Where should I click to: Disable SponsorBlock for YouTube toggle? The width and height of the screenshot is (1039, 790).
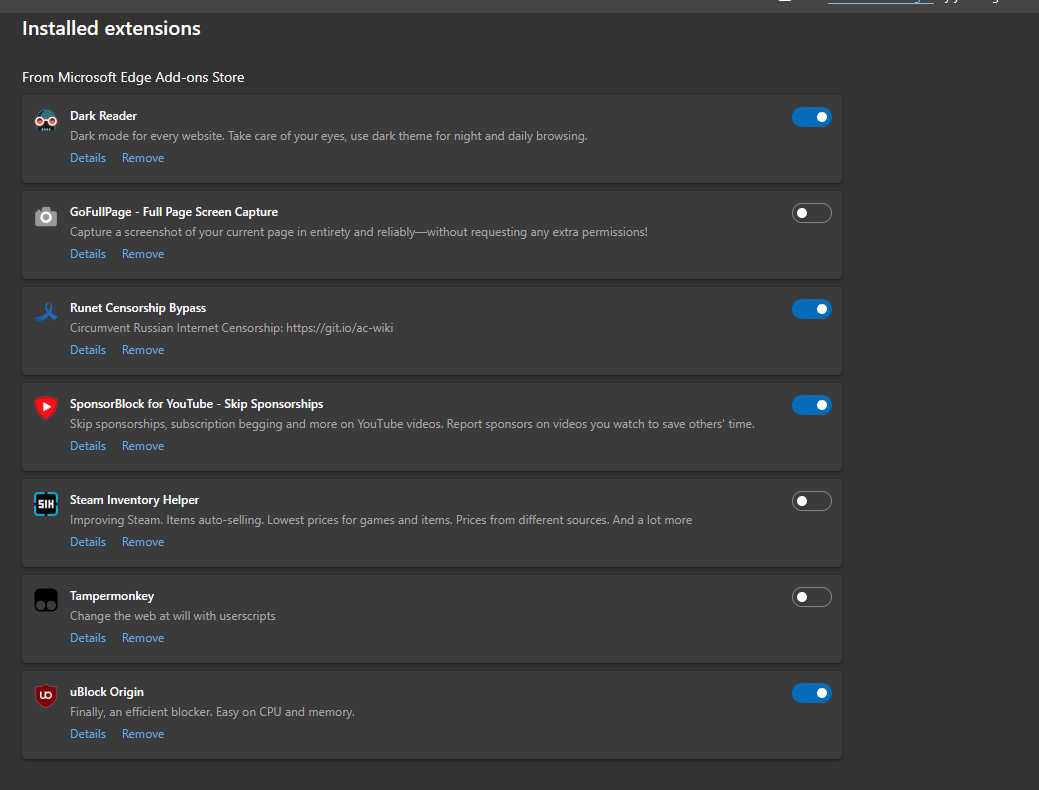[x=812, y=405]
